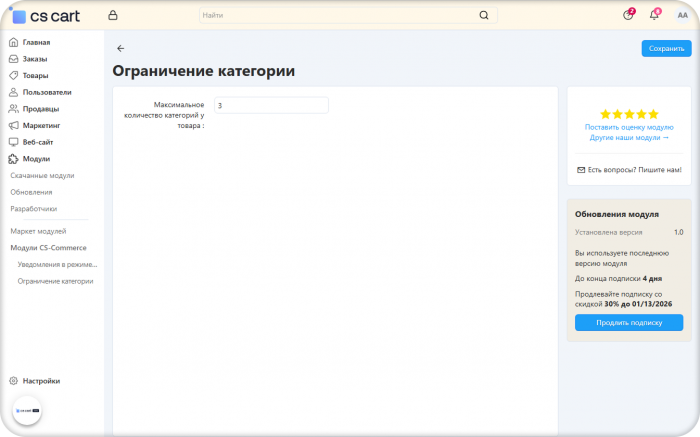The image size is (700, 437).
Task: Select Маркет модулей submenu item
Action: coord(38,231)
